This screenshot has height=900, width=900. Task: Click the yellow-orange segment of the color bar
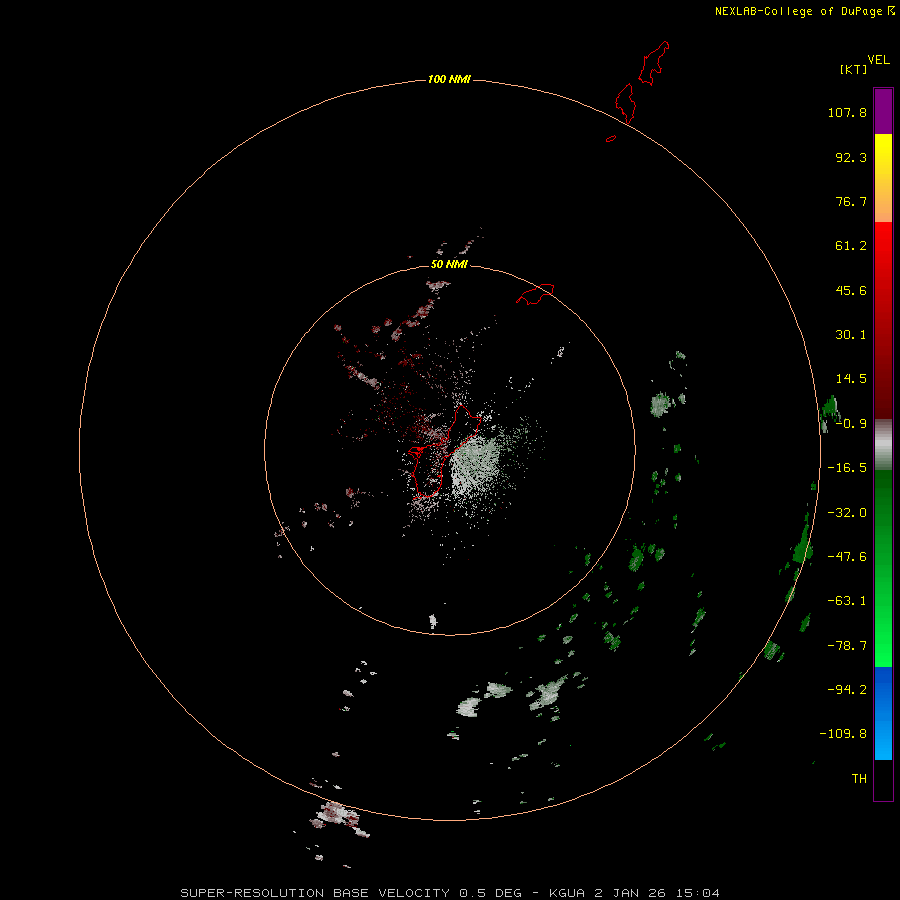pyautogui.click(x=883, y=178)
